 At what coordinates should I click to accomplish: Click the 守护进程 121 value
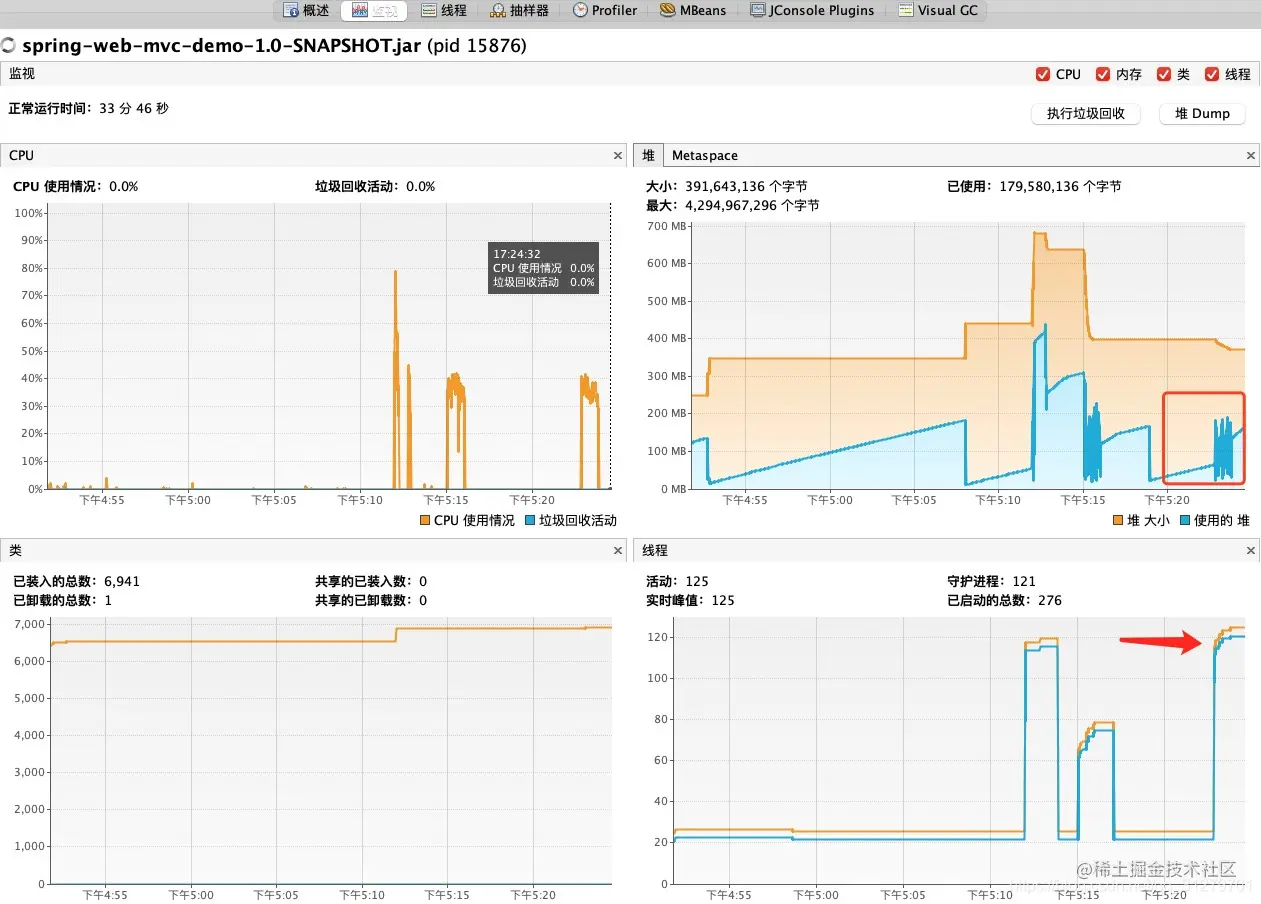pyautogui.click(x=1024, y=581)
